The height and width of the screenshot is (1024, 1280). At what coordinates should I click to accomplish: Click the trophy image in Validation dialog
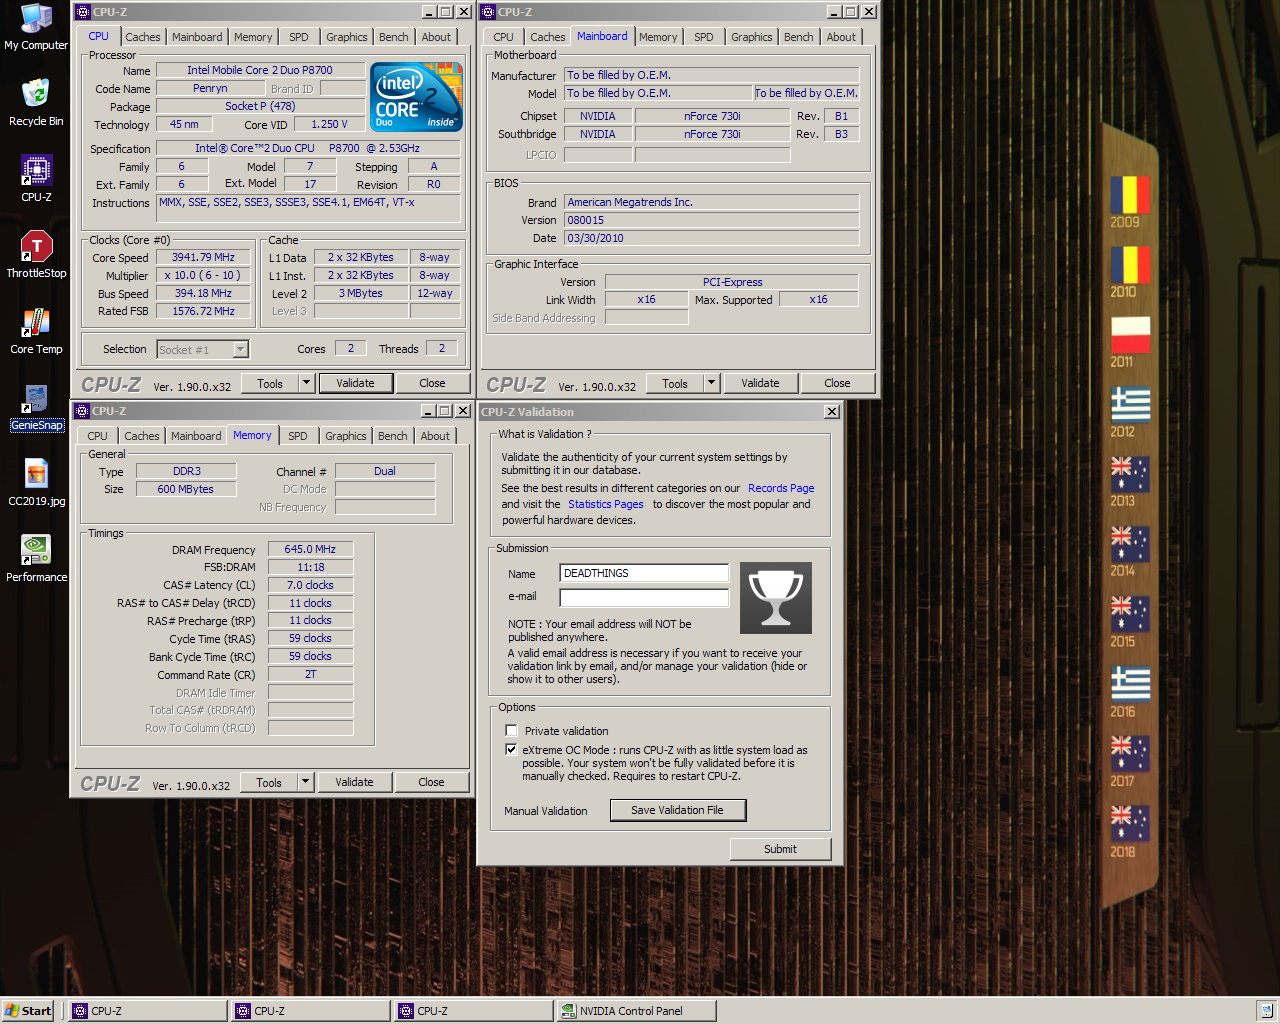[775, 598]
